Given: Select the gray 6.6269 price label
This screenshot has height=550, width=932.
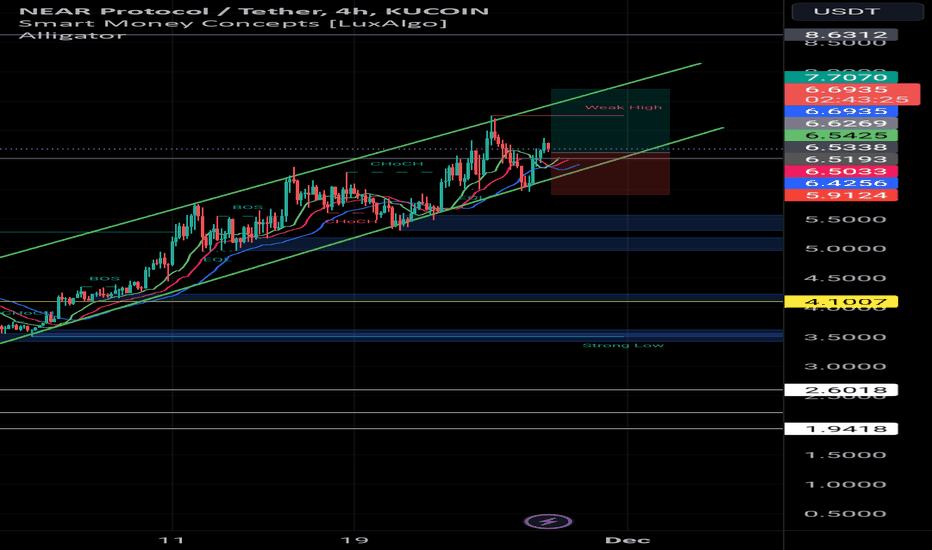Looking at the screenshot, I should pos(841,124).
